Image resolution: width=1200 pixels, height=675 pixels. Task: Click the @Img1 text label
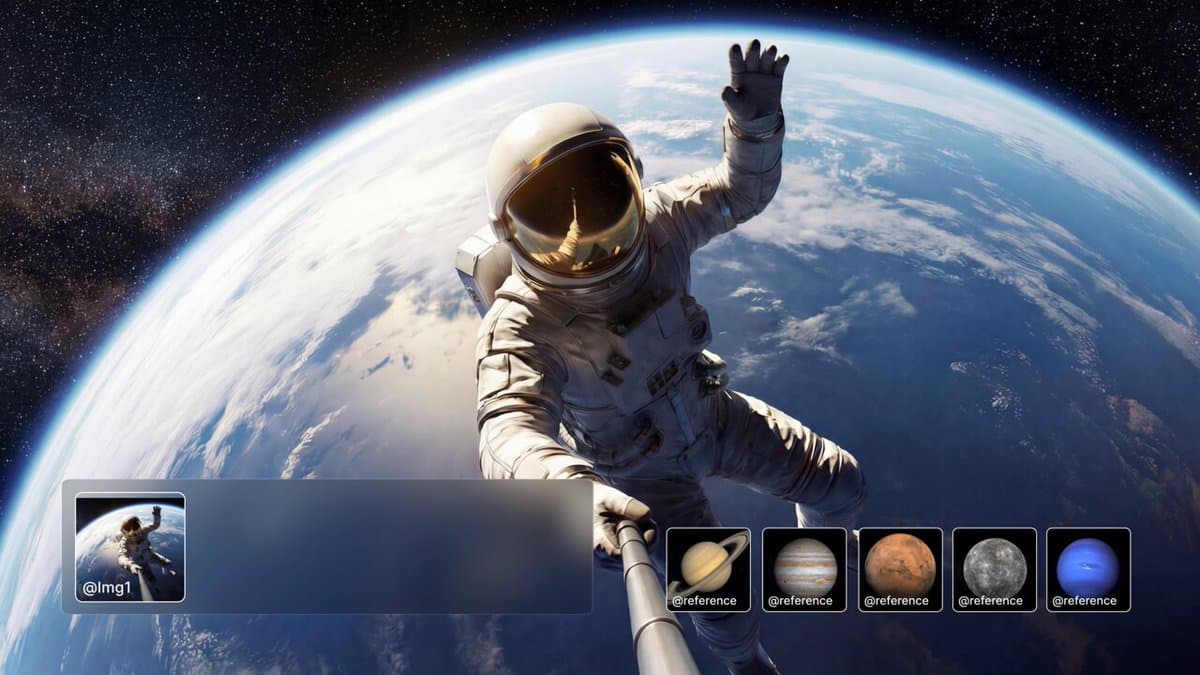point(107,588)
